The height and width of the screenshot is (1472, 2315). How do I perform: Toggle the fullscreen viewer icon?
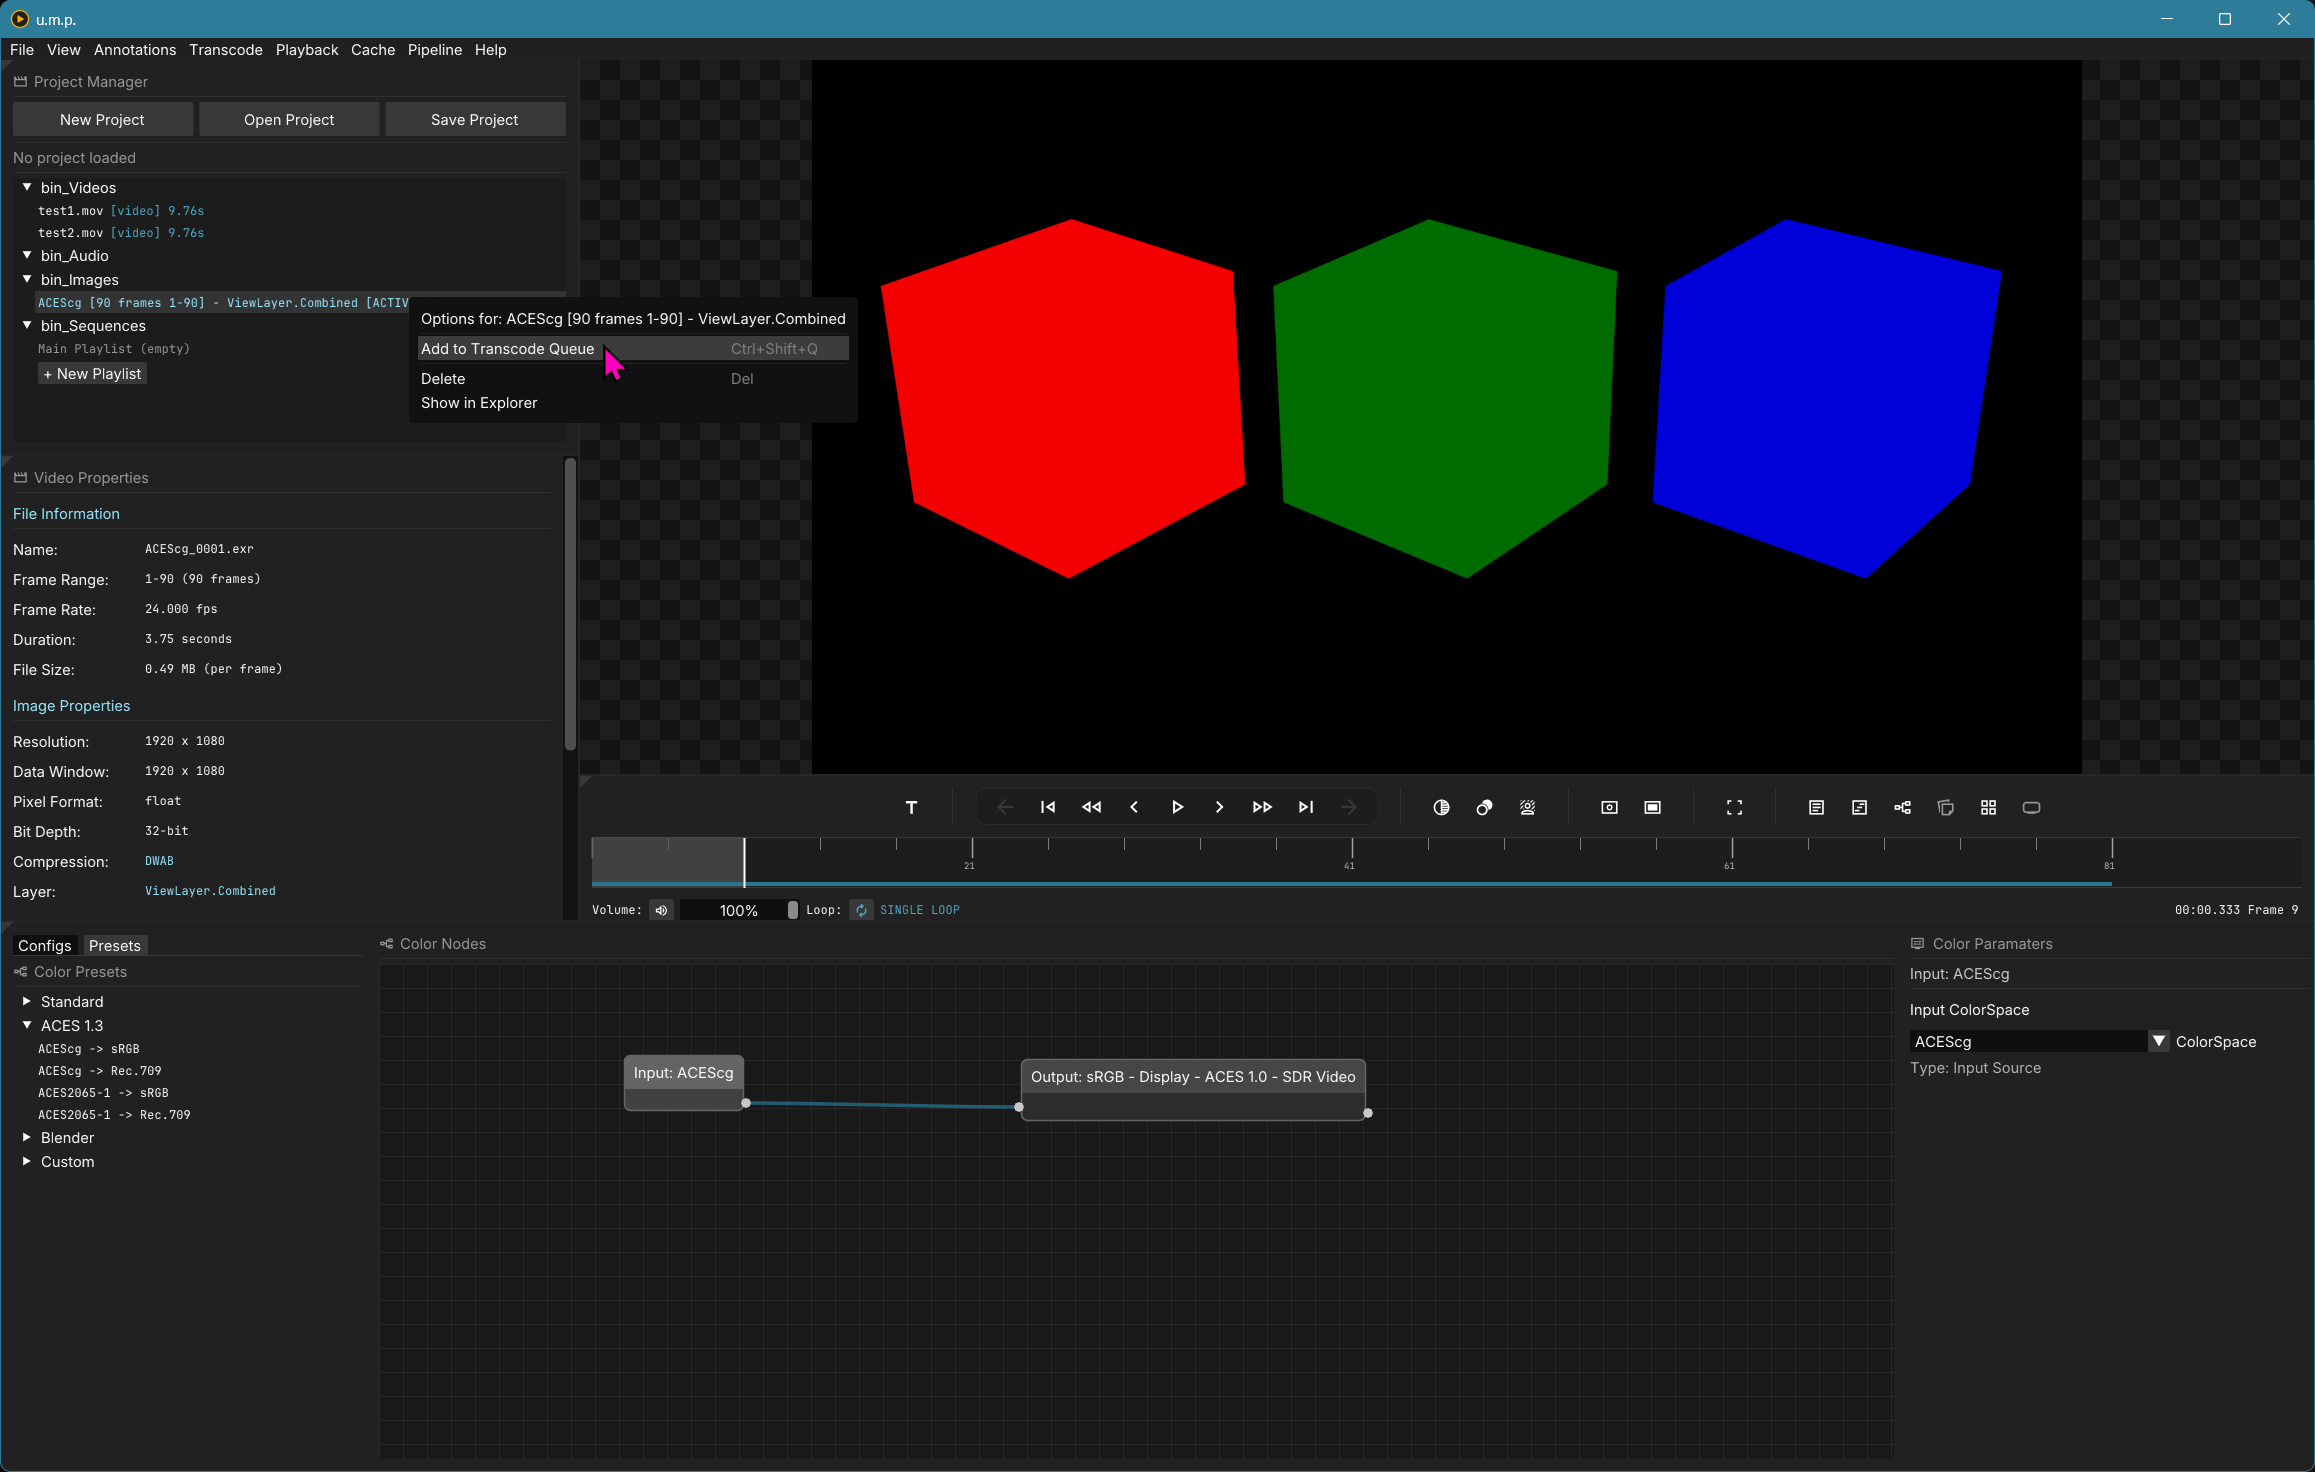(x=1734, y=807)
